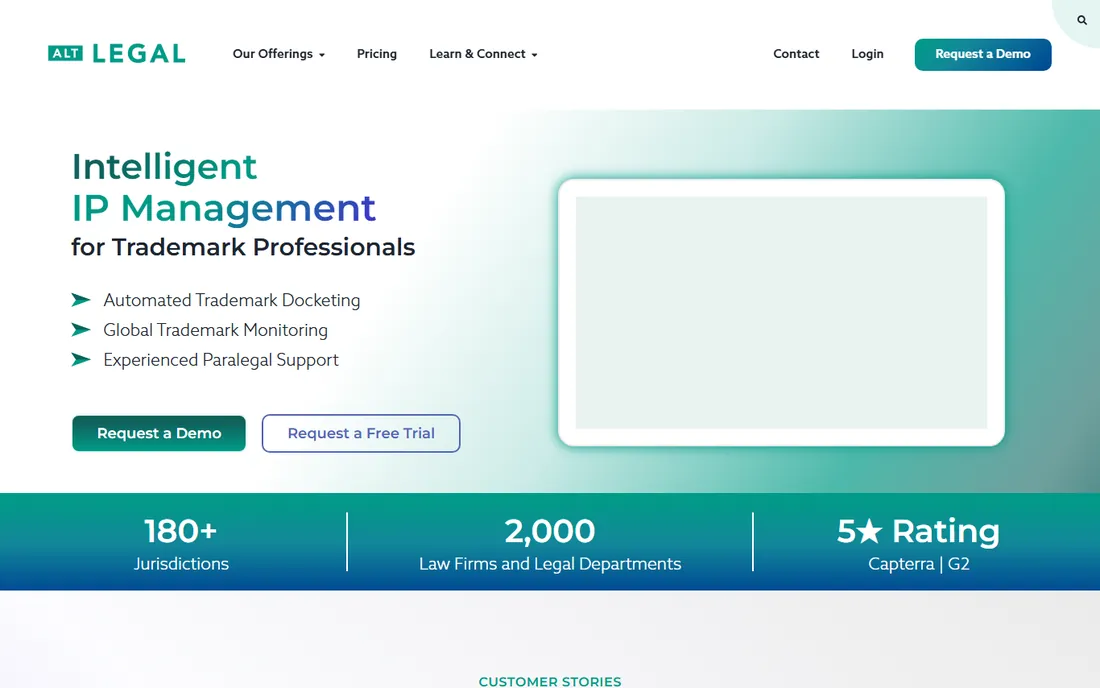Click the for Trademark Professionals subheading
The image size is (1100, 688).
(x=243, y=248)
